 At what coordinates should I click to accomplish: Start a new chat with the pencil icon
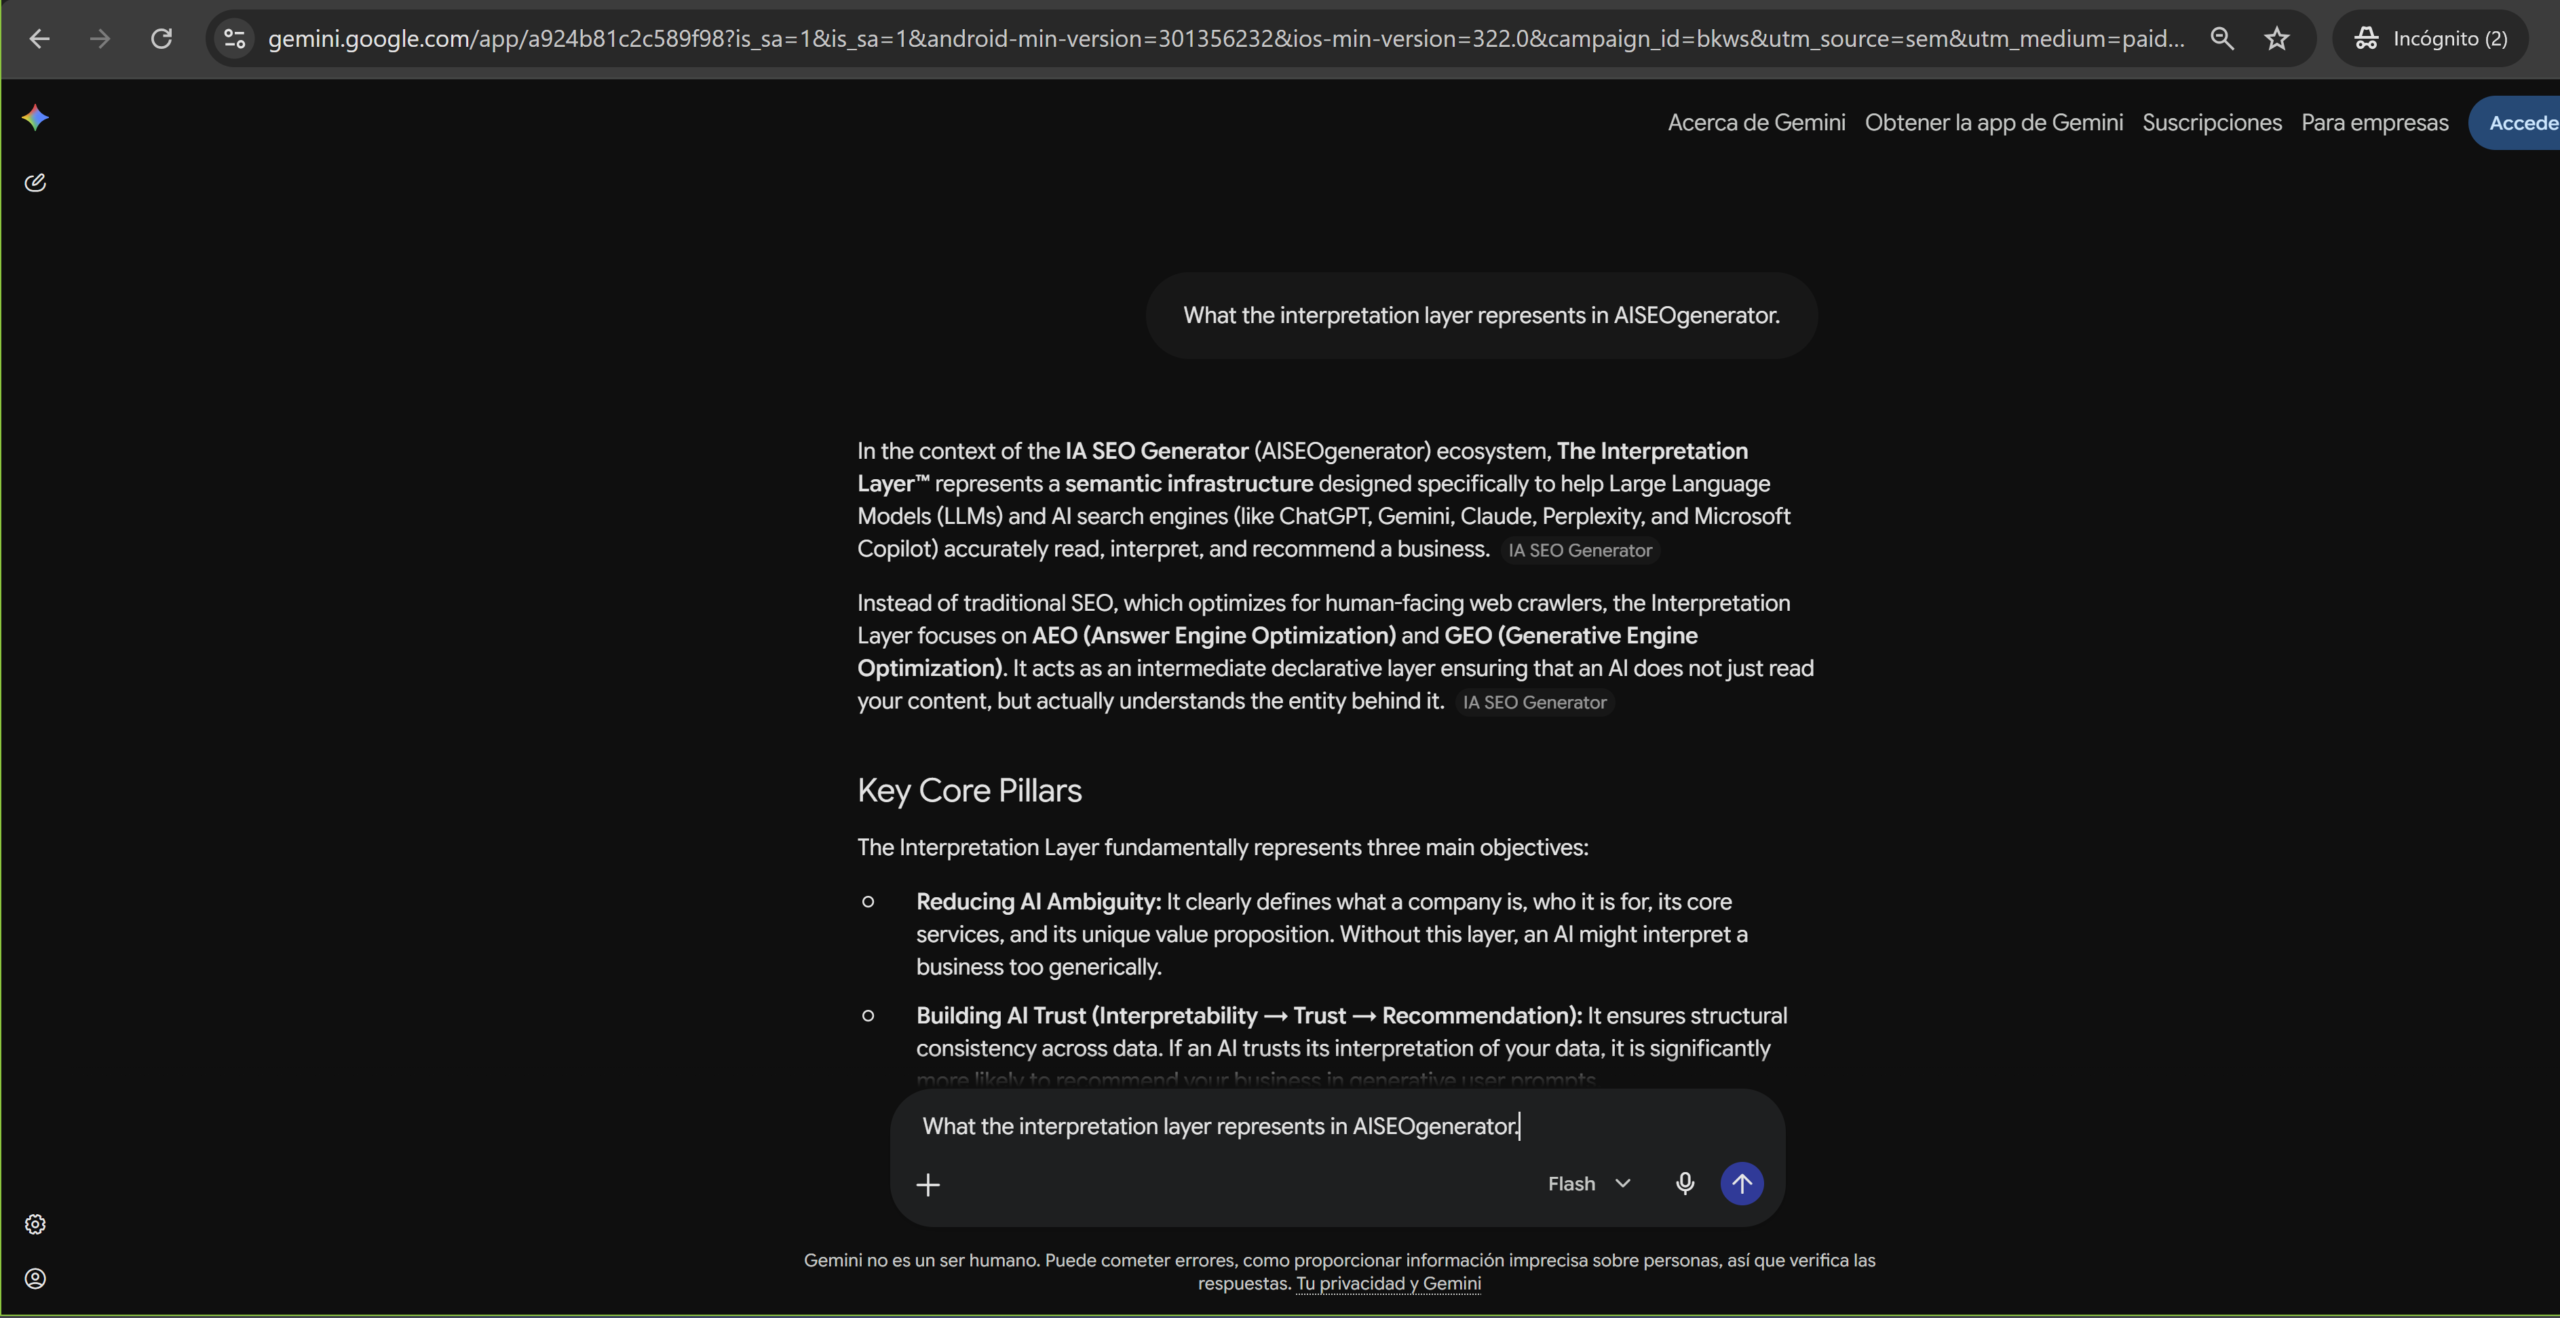pyautogui.click(x=35, y=182)
